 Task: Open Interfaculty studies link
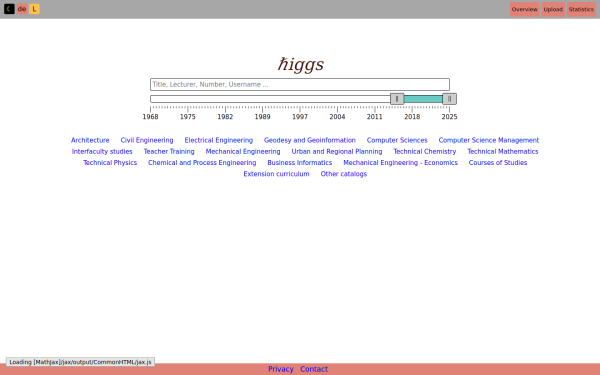tap(102, 152)
